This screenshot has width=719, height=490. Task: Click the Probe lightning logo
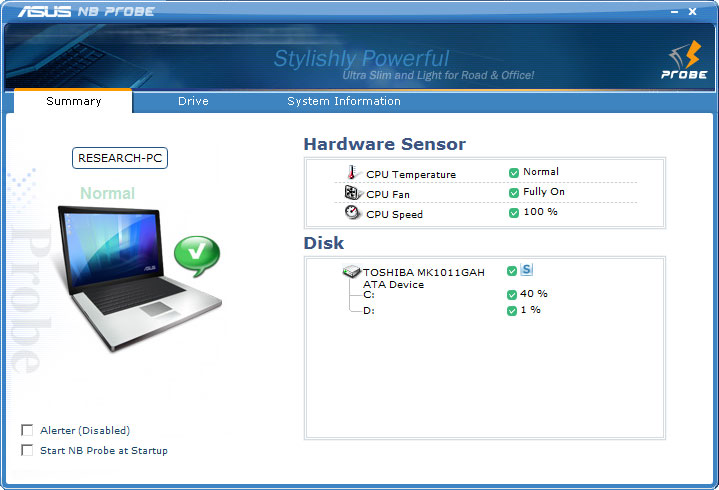684,60
